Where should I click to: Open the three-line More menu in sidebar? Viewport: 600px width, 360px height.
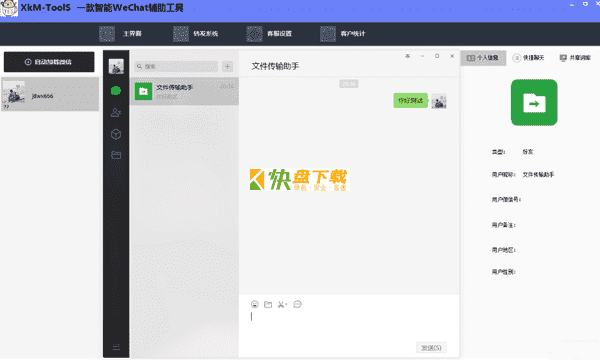(116, 347)
